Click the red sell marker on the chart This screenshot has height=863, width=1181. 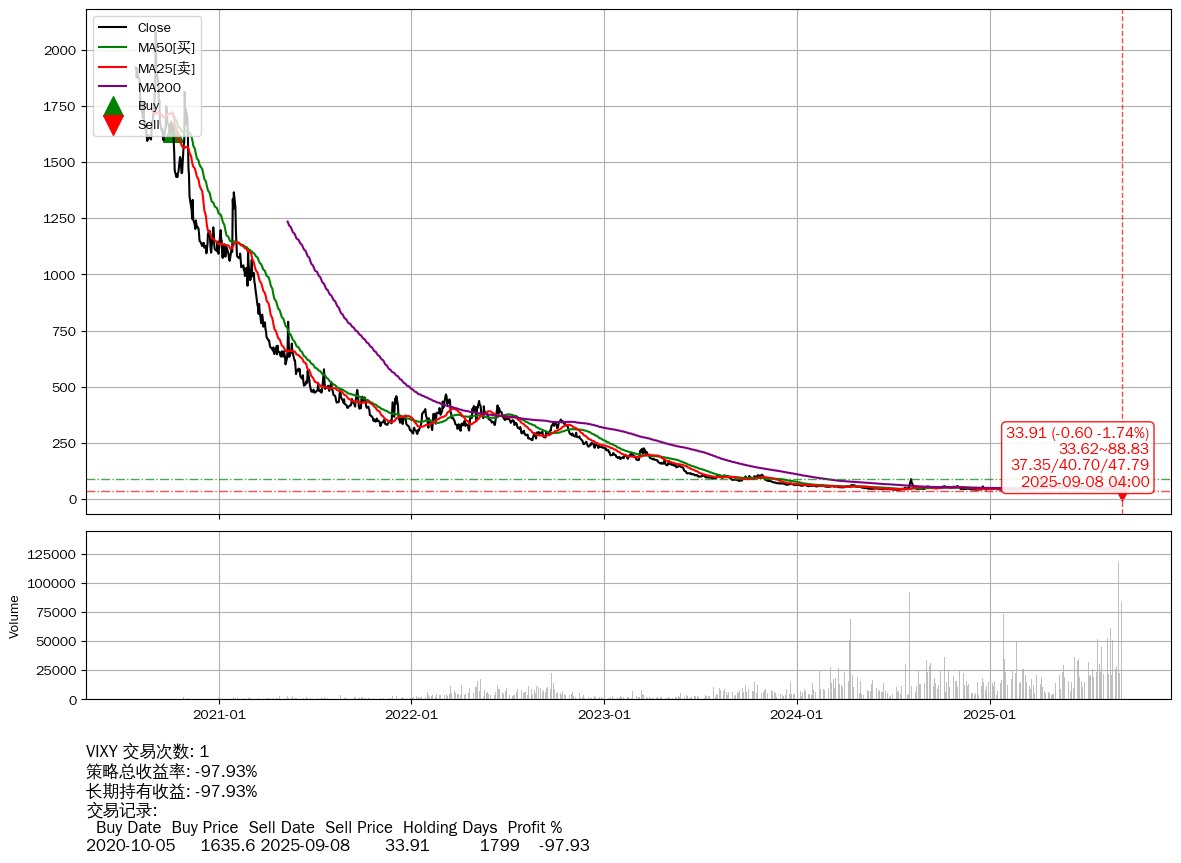click(1121, 495)
